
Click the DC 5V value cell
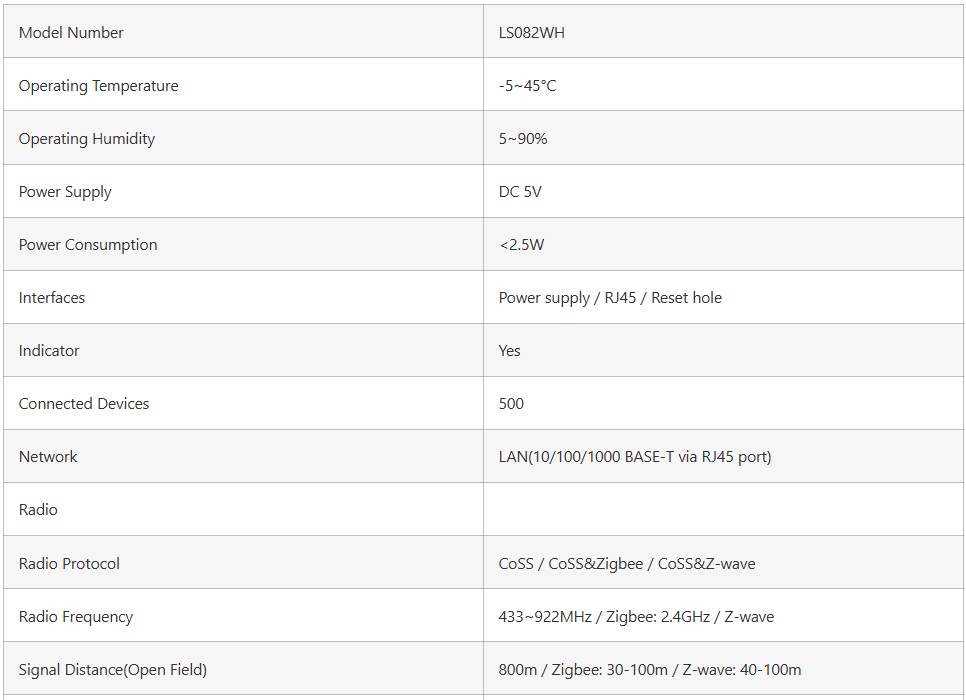[520, 191]
